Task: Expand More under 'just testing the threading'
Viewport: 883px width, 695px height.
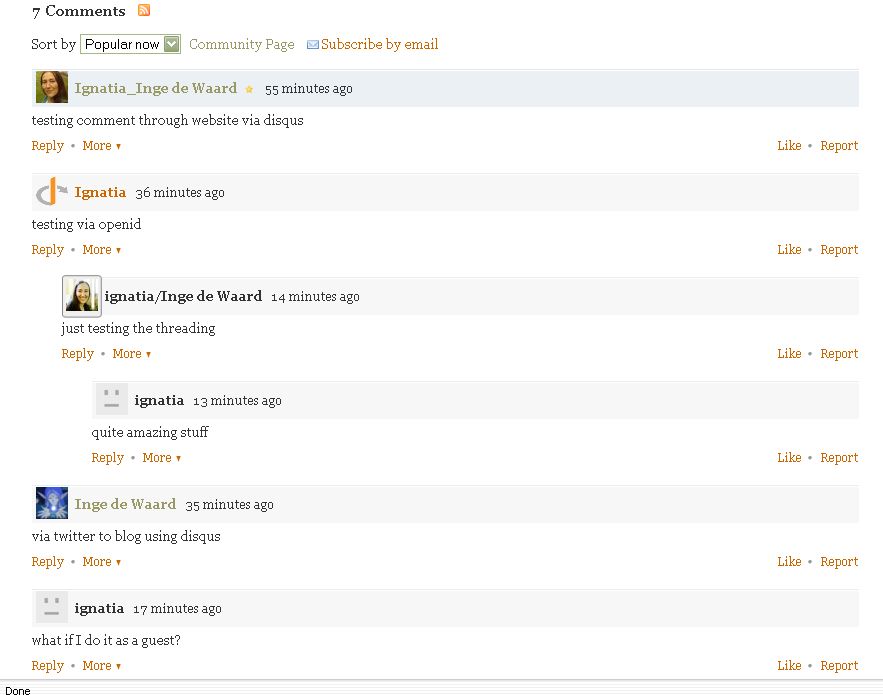Action: 131,354
